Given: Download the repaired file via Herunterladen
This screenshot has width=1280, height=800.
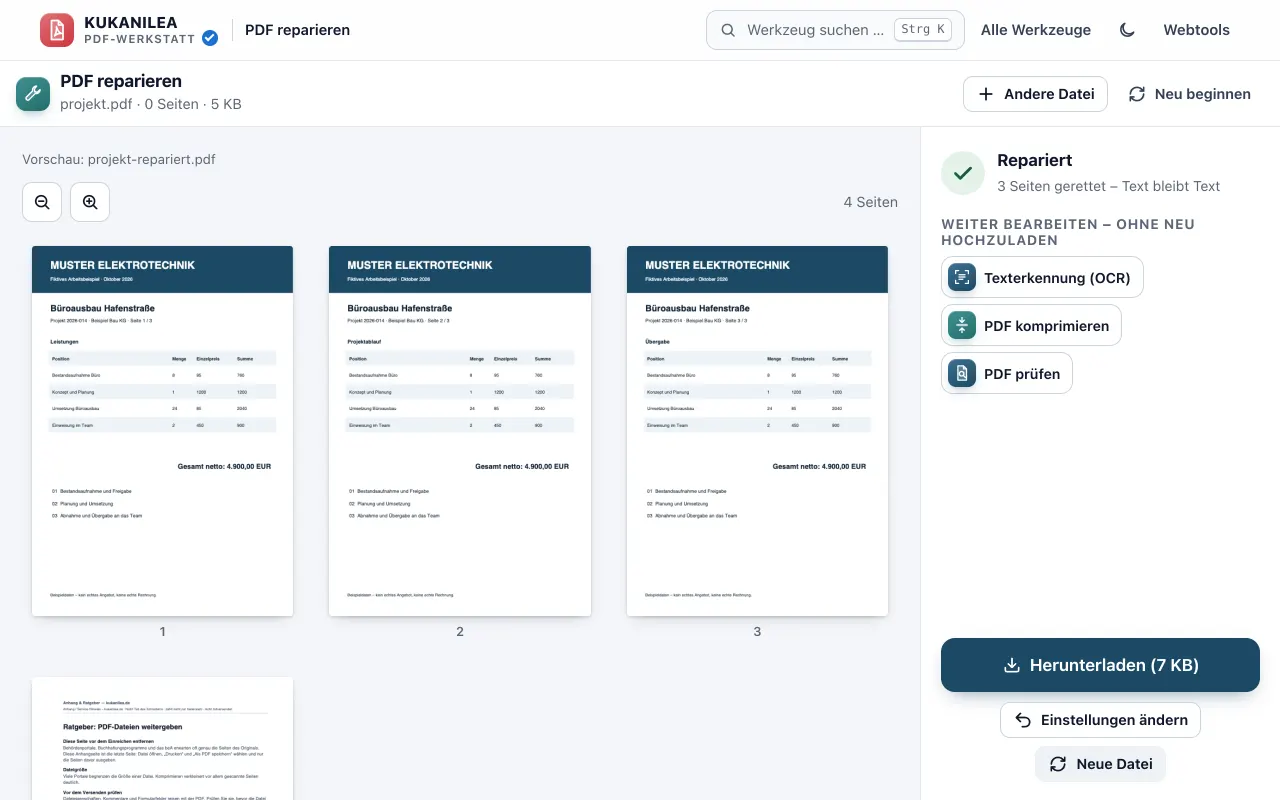Looking at the screenshot, I should (1100, 665).
